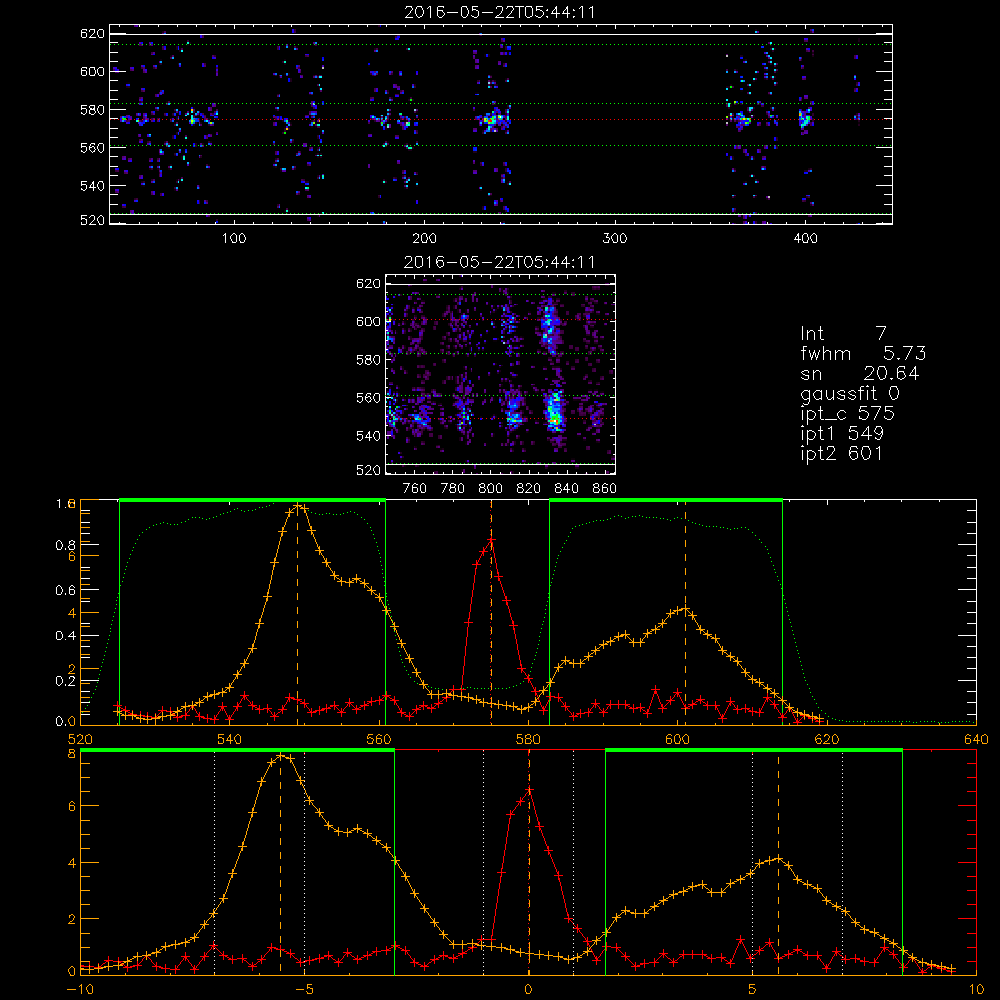1000x1000 pixels.
Task: Click x-axis label -10 of bottom plot
Action: [x=80, y=989]
